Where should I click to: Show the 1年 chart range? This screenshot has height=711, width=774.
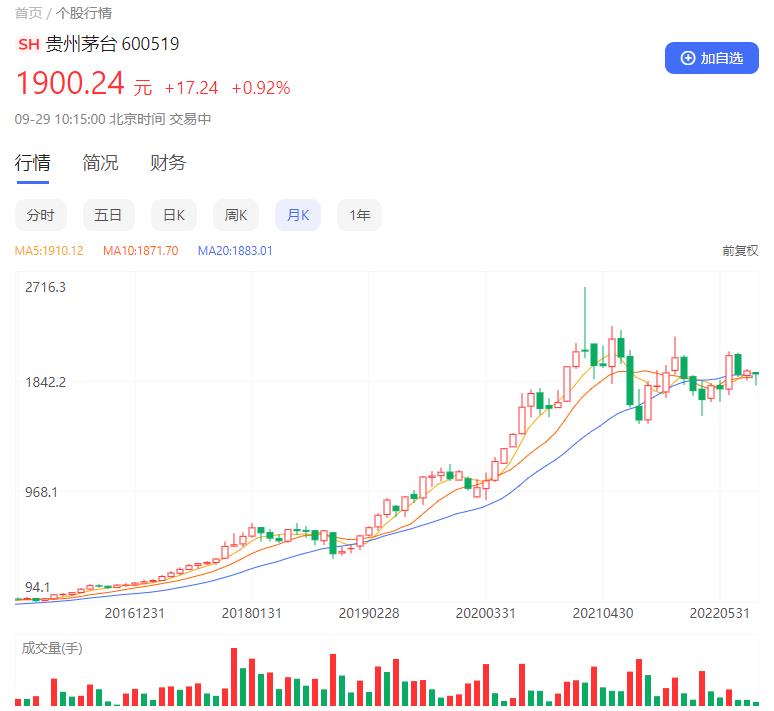pyautogui.click(x=359, y=215)
